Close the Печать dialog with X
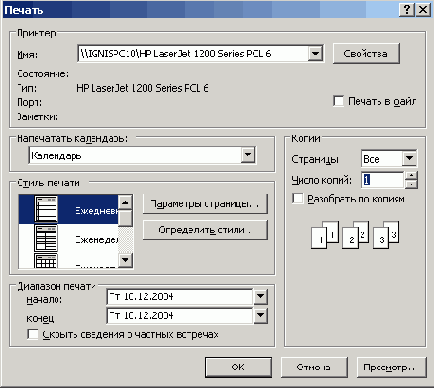The image size is (434, 388). (423, 10)
